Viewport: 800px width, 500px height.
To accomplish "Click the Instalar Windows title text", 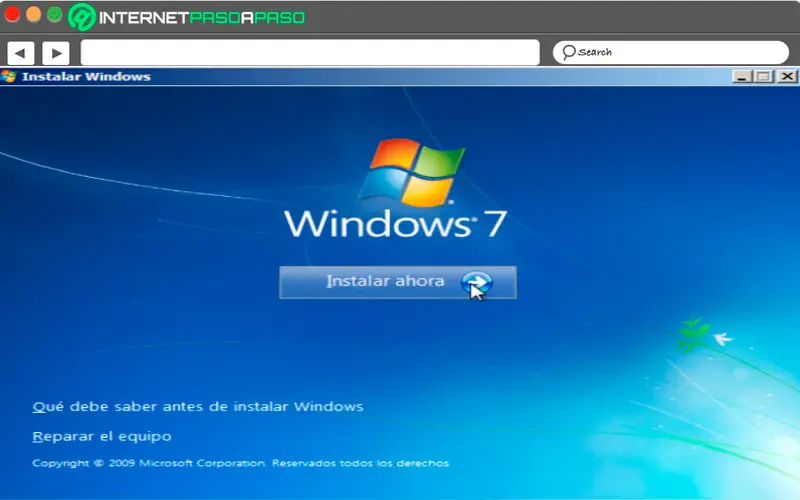I will (x=86, y=77).
